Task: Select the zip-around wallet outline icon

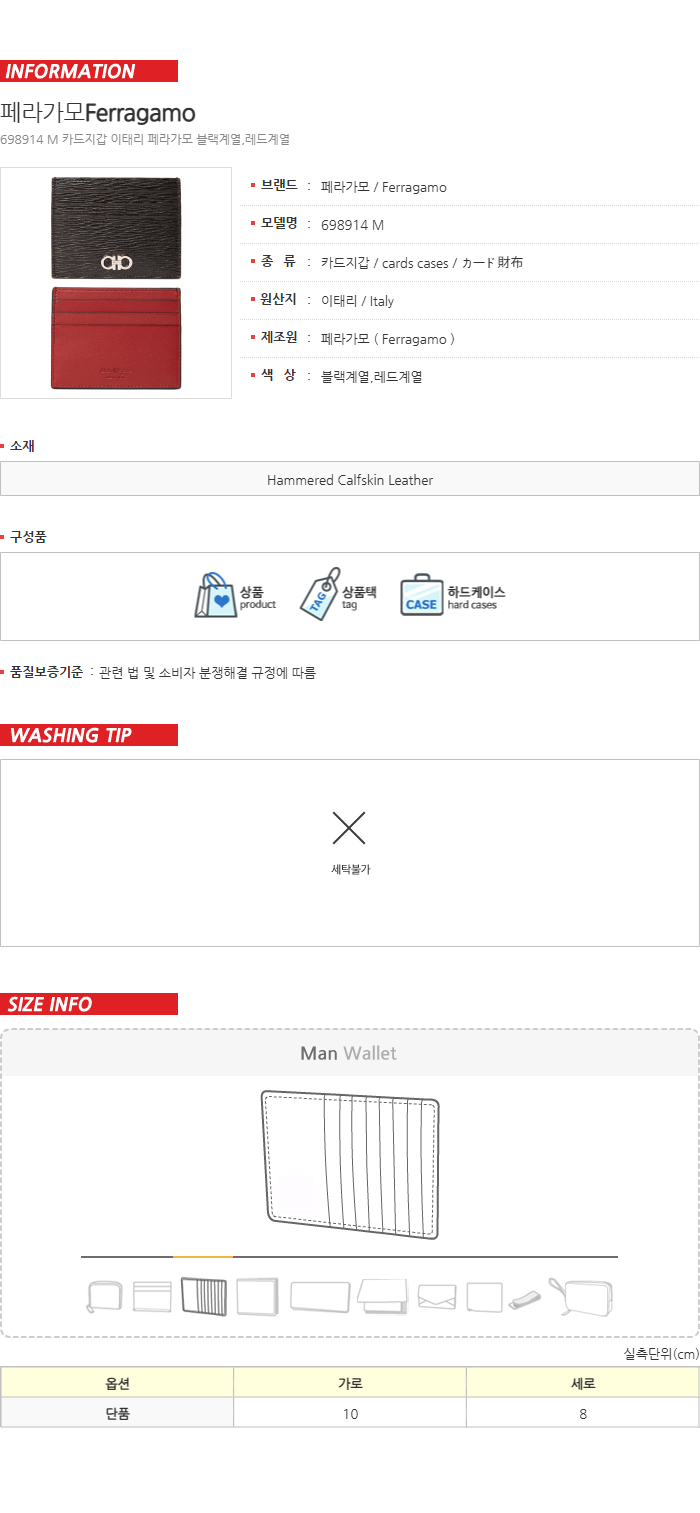Action: [105, 1297]
